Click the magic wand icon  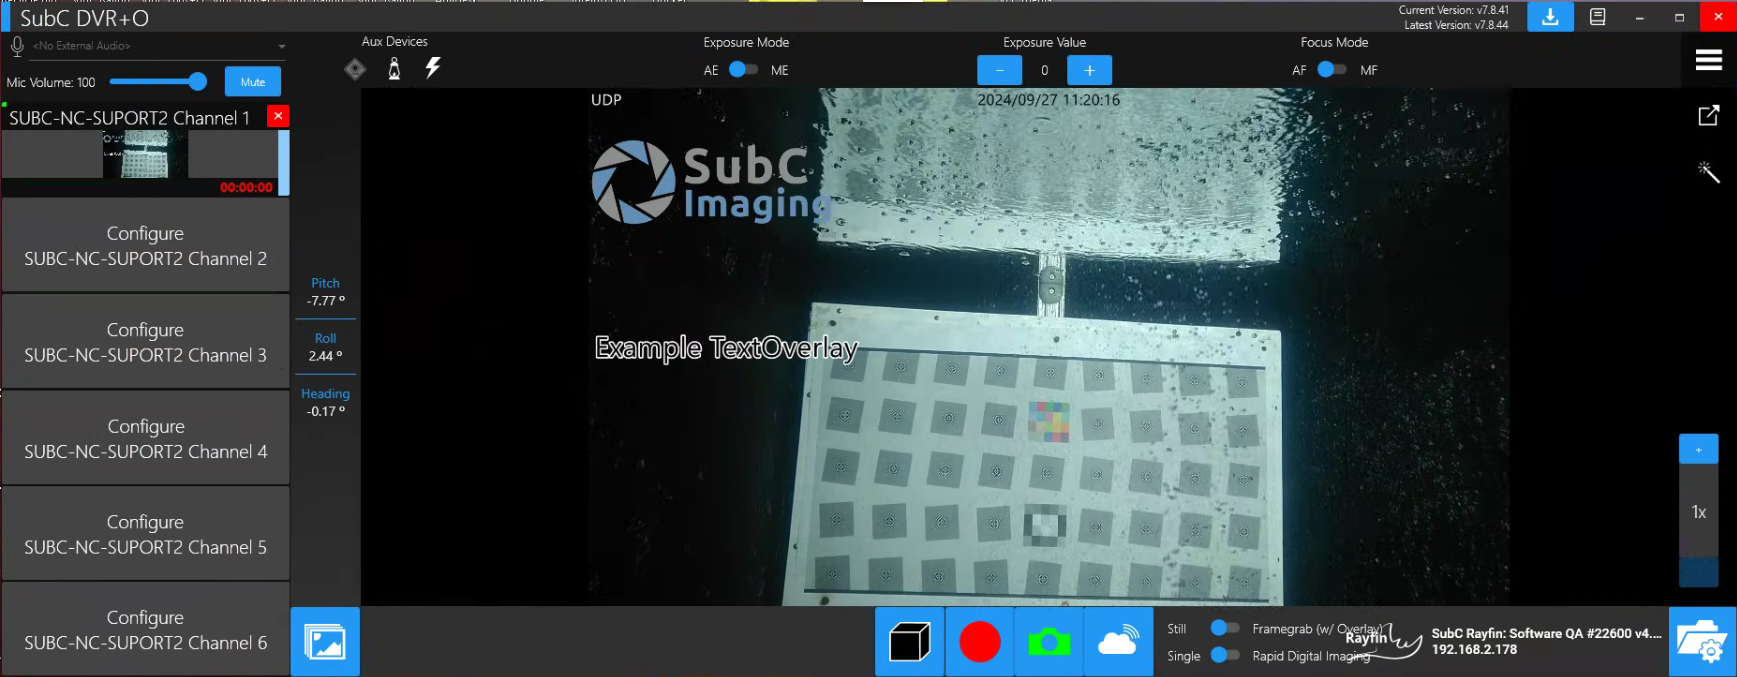1708,172
